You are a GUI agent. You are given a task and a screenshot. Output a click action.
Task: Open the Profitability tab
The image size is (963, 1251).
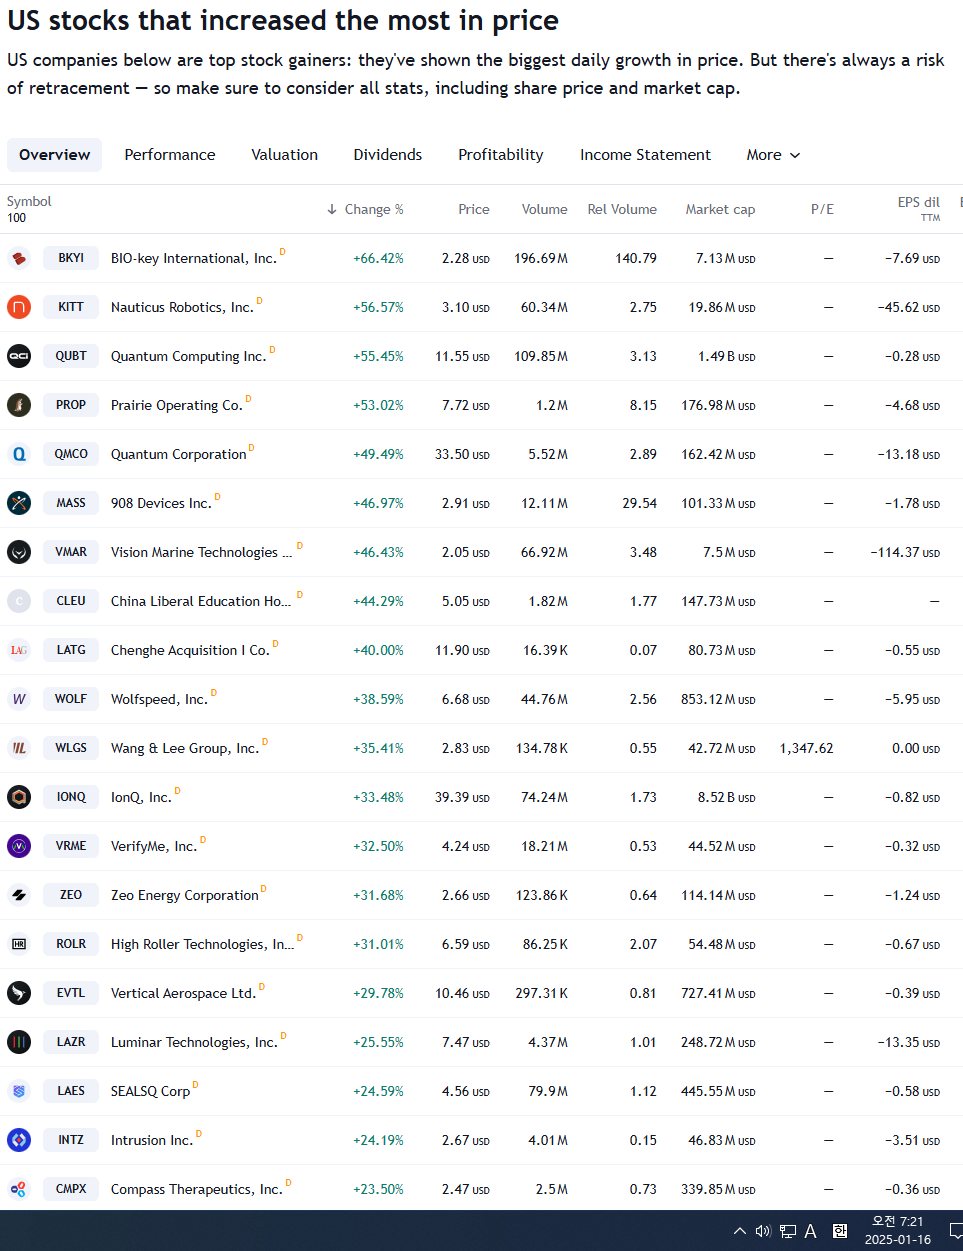click(501, 155)
